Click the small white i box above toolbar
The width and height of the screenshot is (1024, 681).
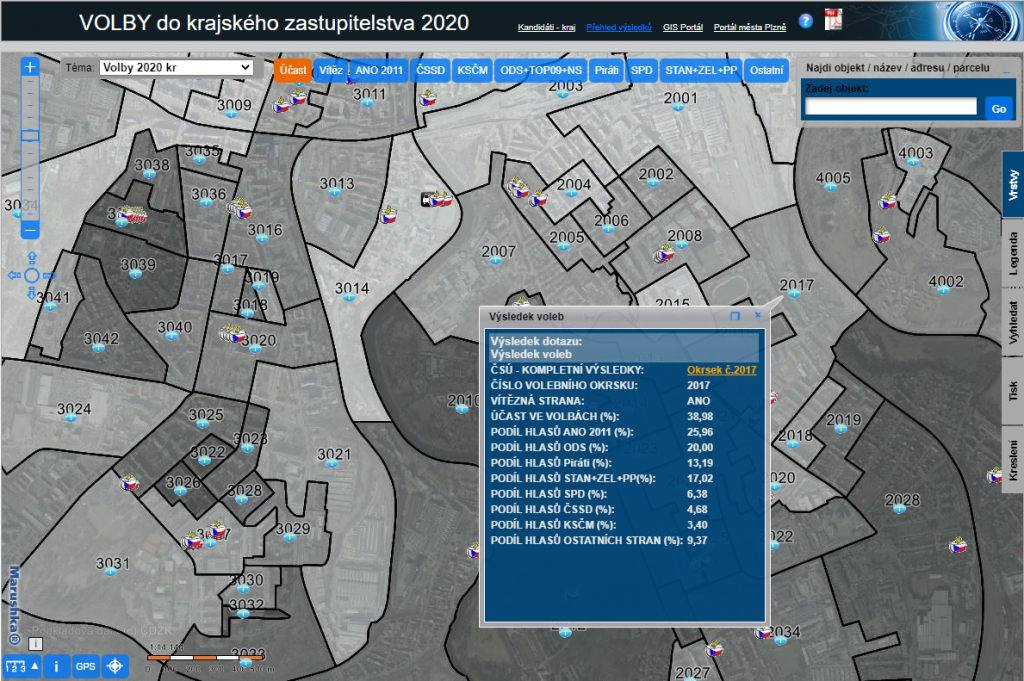click(x=36, y=644)
